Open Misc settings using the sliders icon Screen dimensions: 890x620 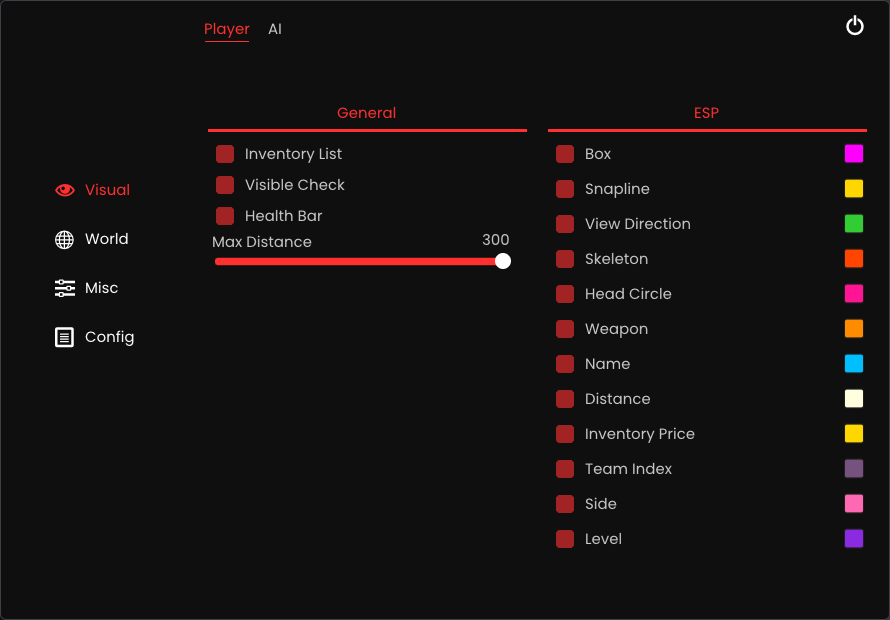point(64,287)
